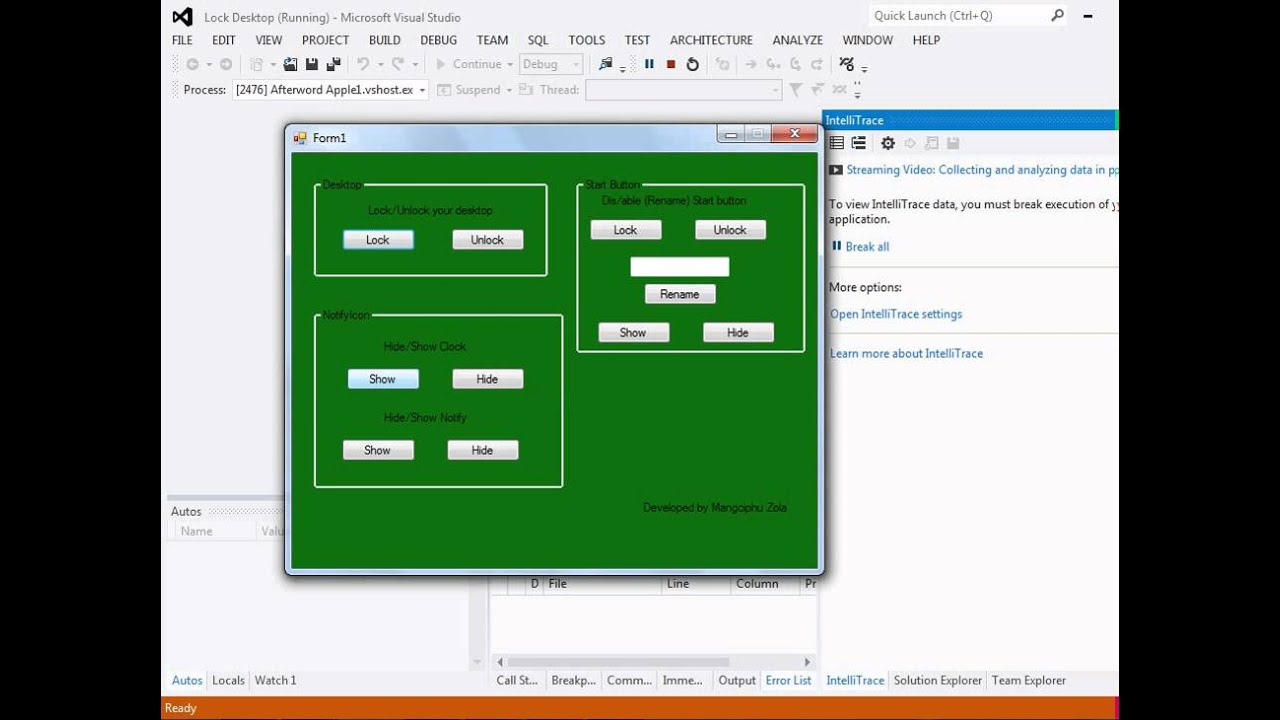Viewport: 1280px width, 720px height.
Task: Click the Redo arrow icon
Action: point(397,64)
